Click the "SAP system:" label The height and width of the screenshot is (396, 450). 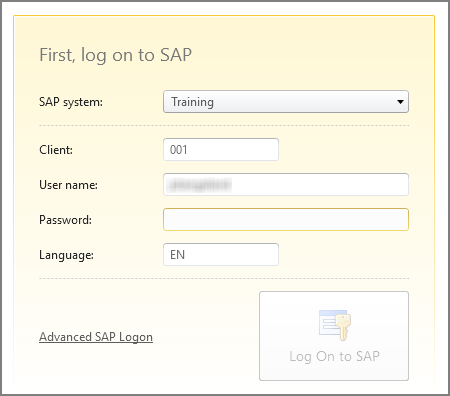click(71, 102)
